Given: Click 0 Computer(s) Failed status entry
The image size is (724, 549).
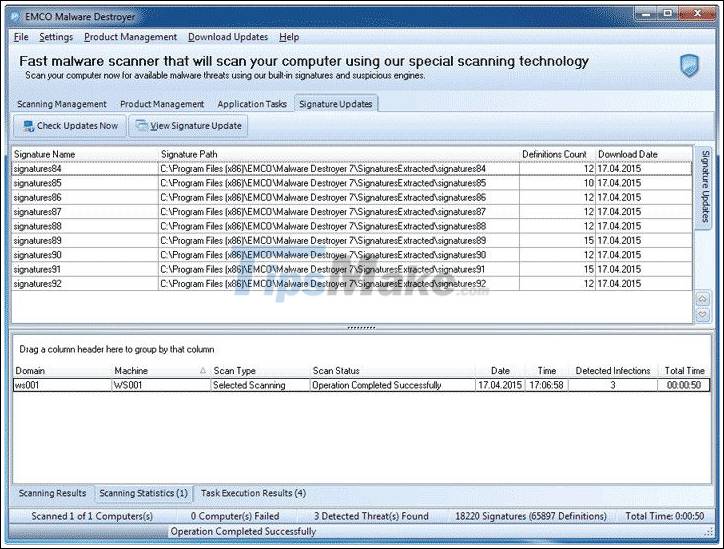Looking at the screenshot, I should (235, 516).
